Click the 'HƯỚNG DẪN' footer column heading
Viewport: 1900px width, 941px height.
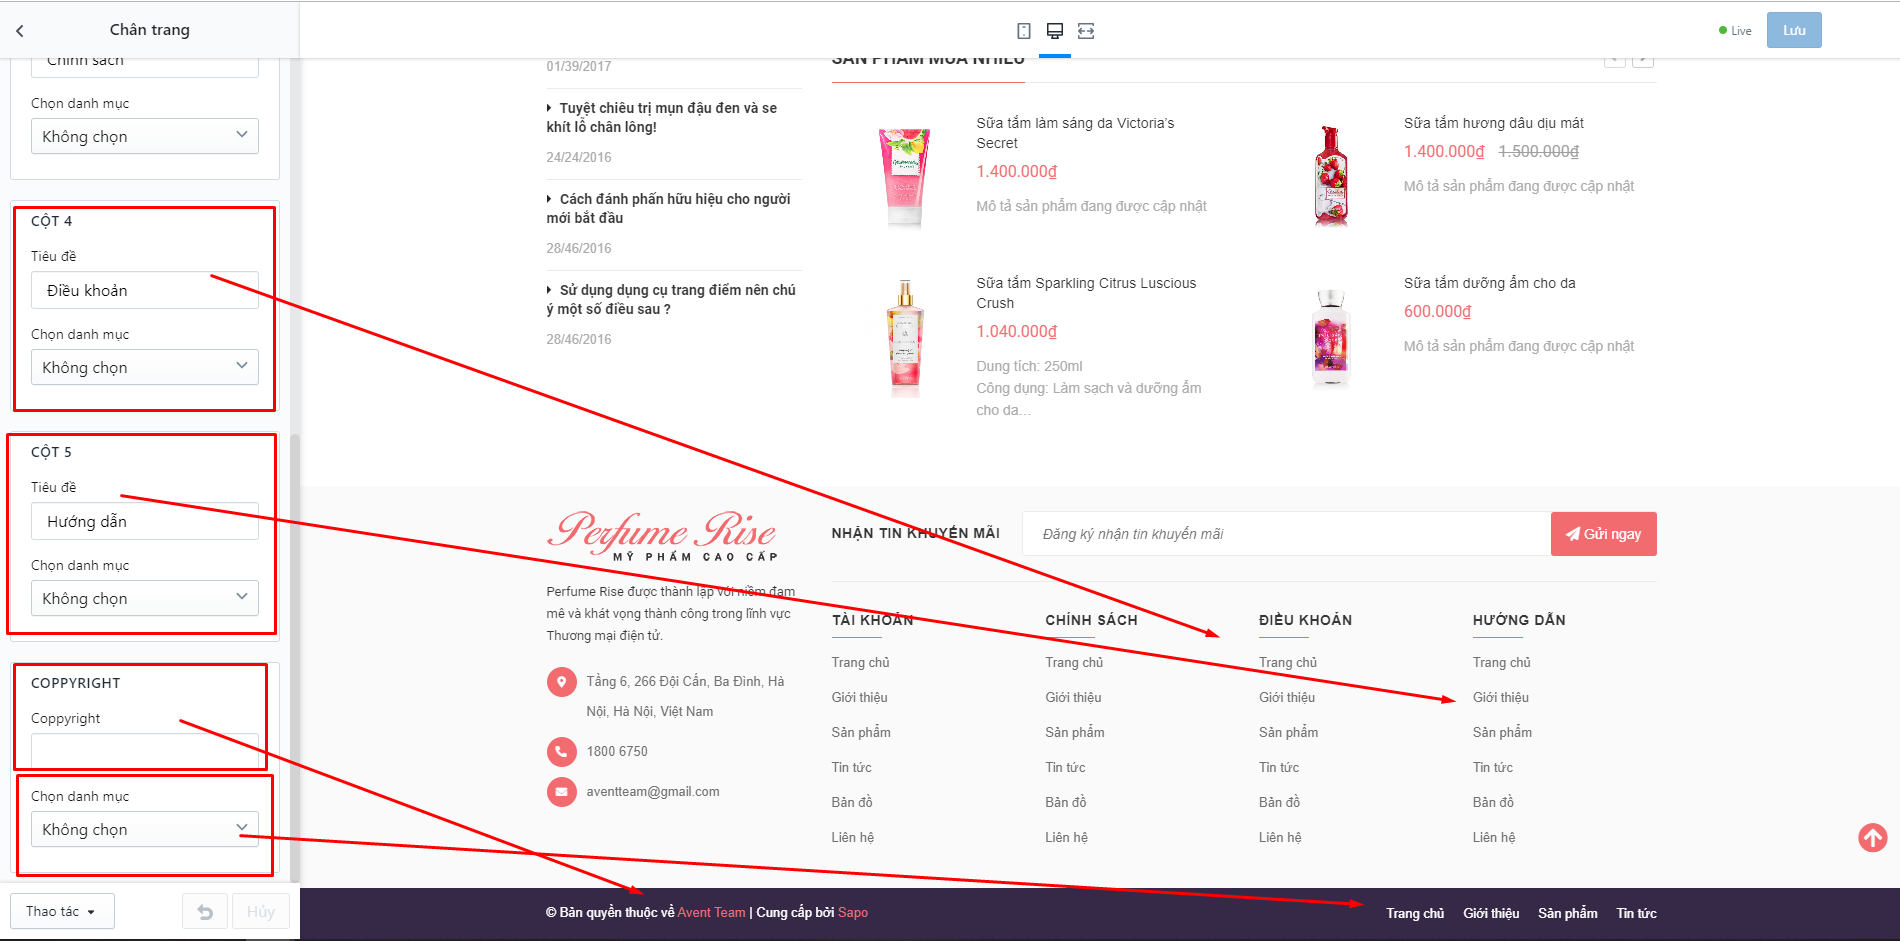tap(1519, 620)
